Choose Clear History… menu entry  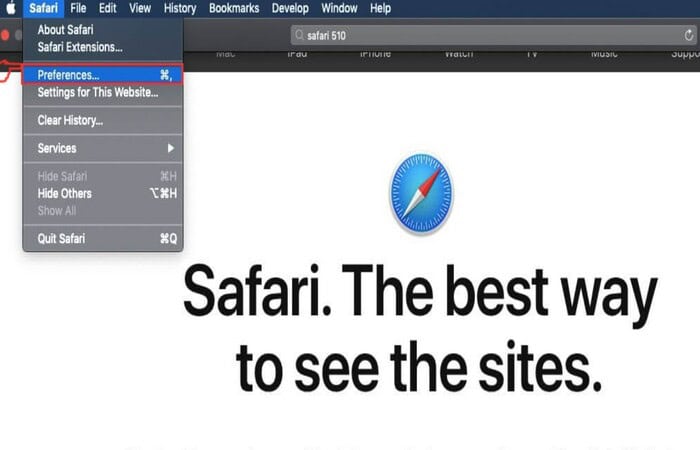coord(103,120)
